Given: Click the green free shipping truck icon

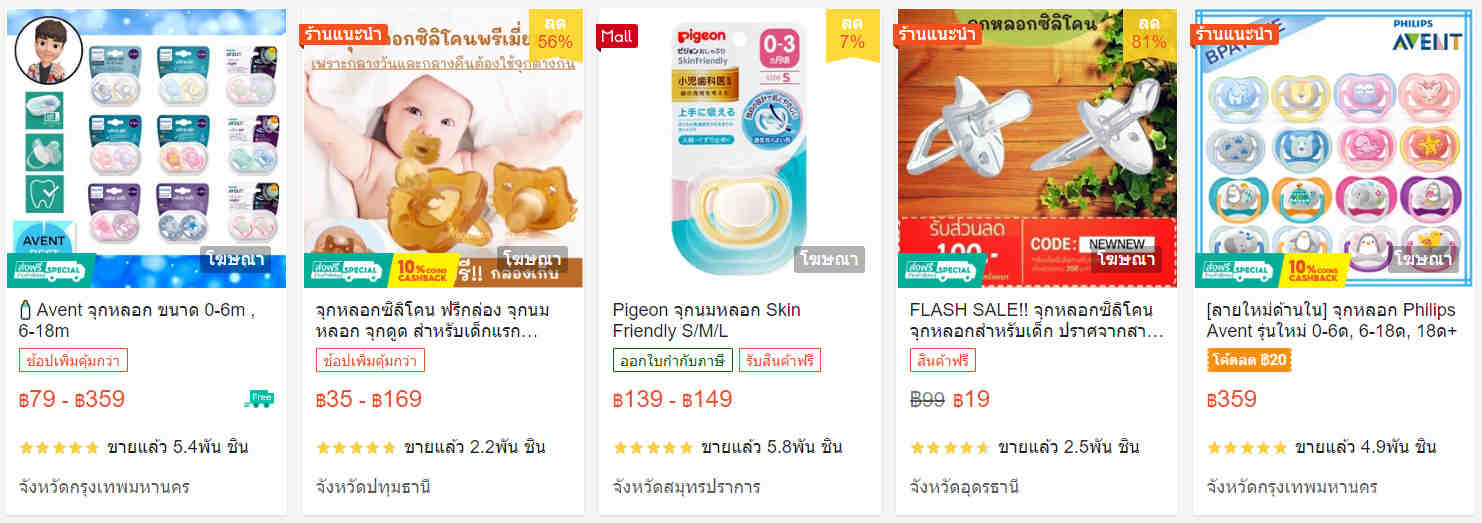Looking at the screenshot, I should (259, 399).
